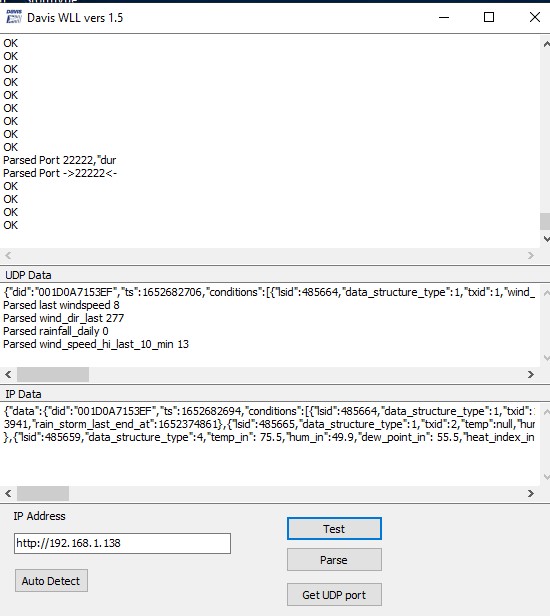Maximize the Davis WLL window
This screenshot has height=616, width=550.
489,17
